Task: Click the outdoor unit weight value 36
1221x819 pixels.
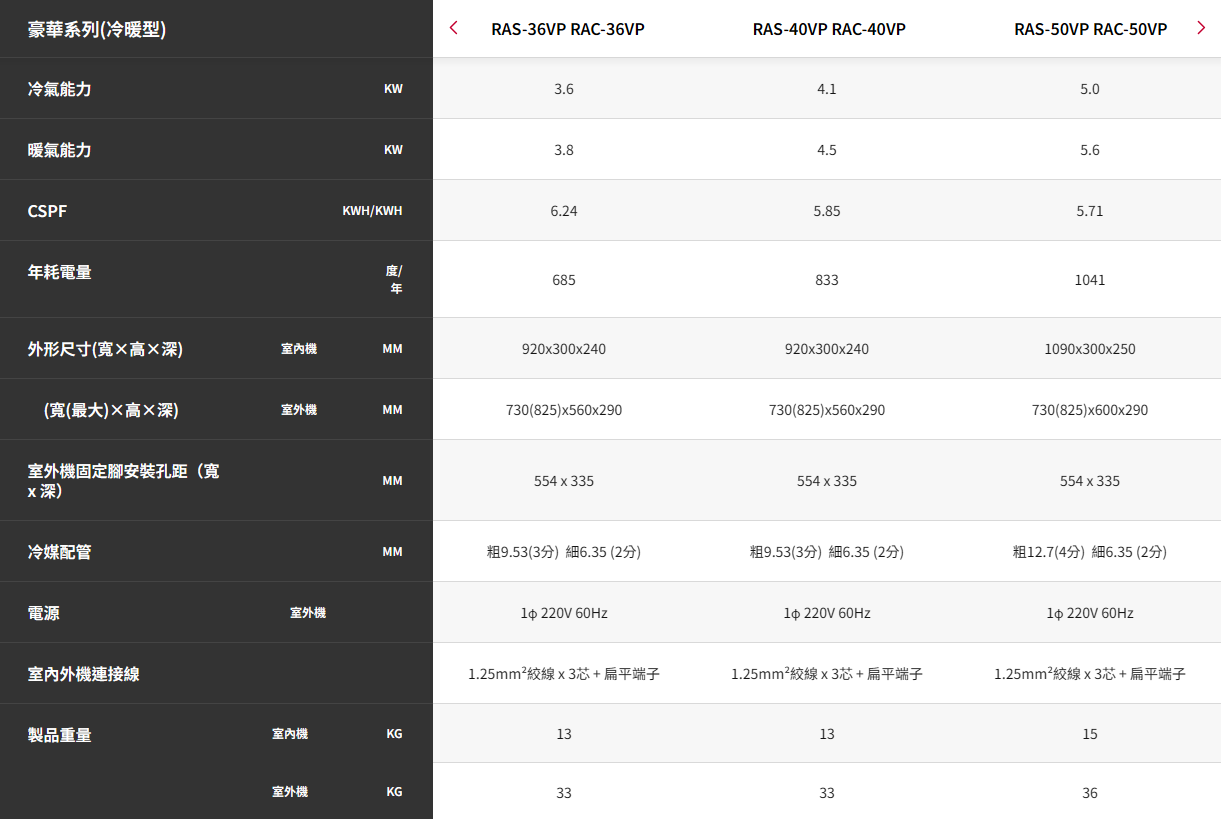Action: pos(1090,793)
